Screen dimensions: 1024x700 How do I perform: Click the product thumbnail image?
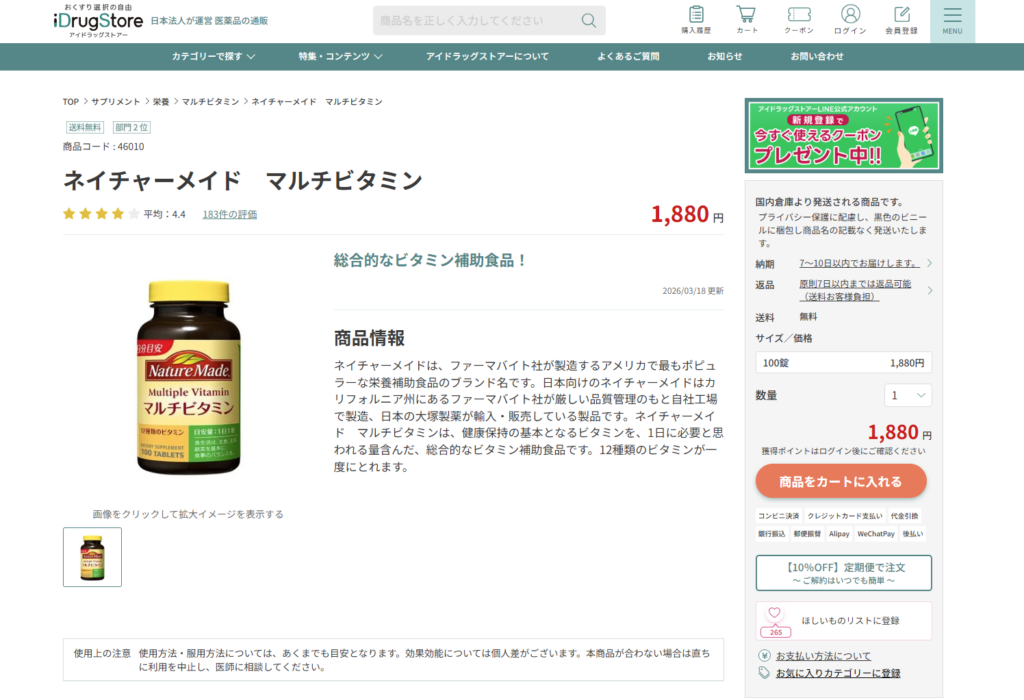point(92,557)
